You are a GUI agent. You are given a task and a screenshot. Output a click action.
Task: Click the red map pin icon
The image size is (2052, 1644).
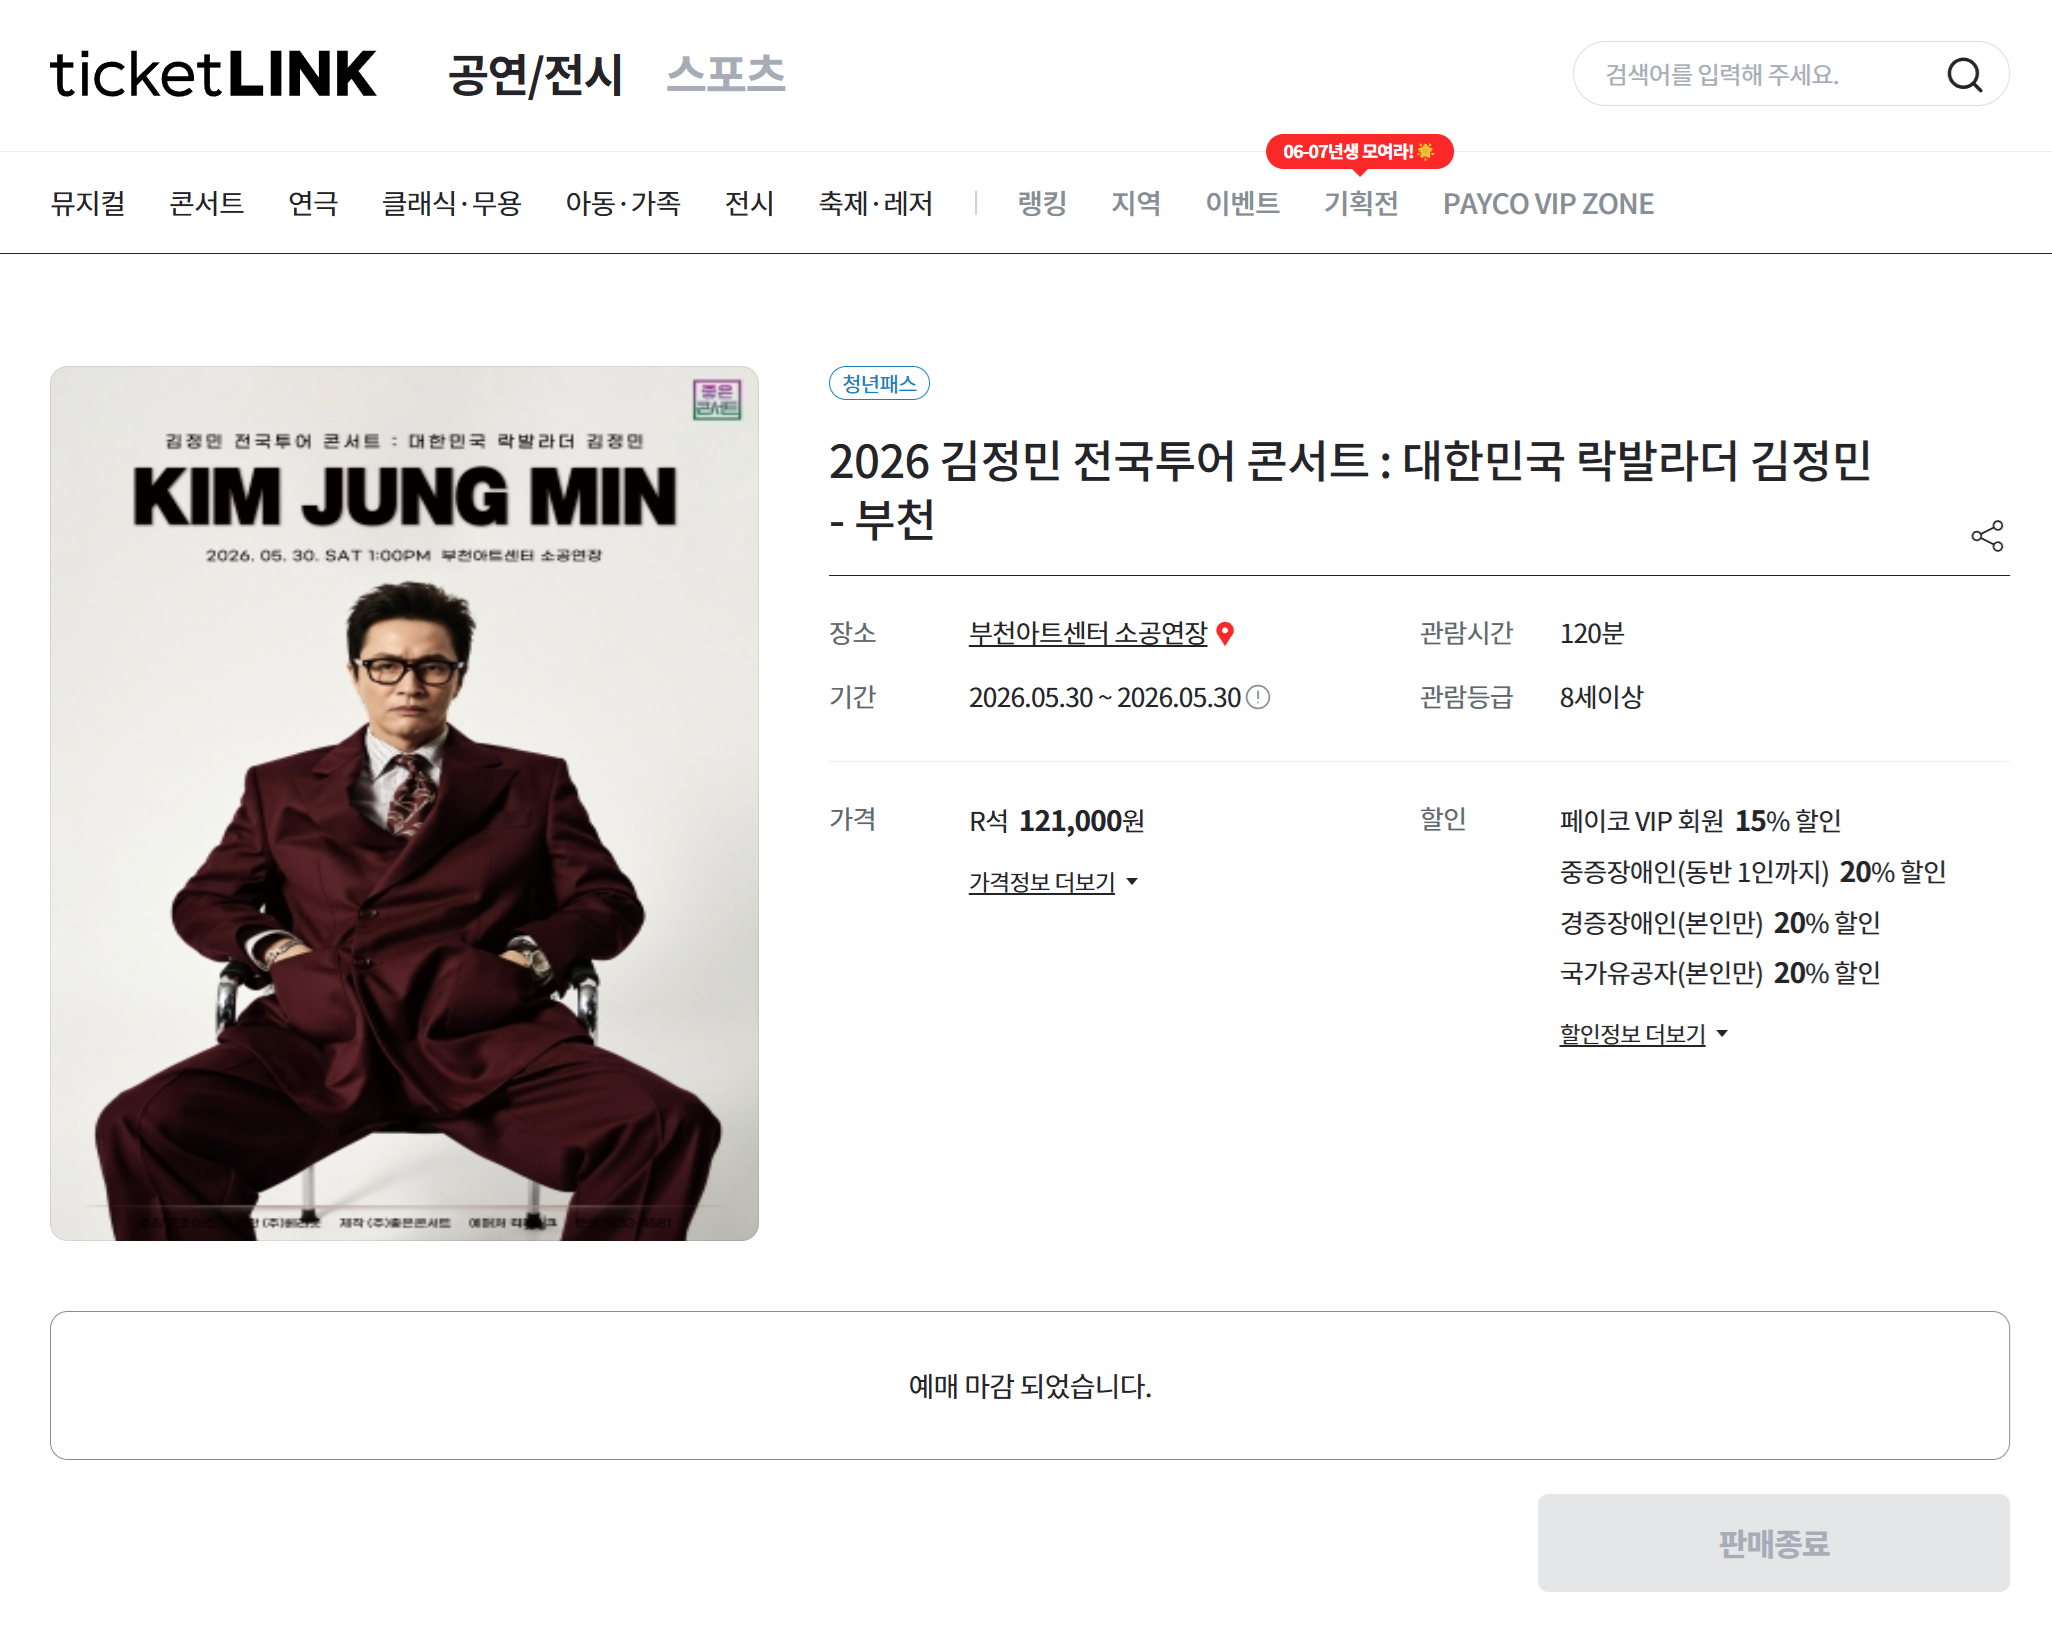(x=1225, y=633)
